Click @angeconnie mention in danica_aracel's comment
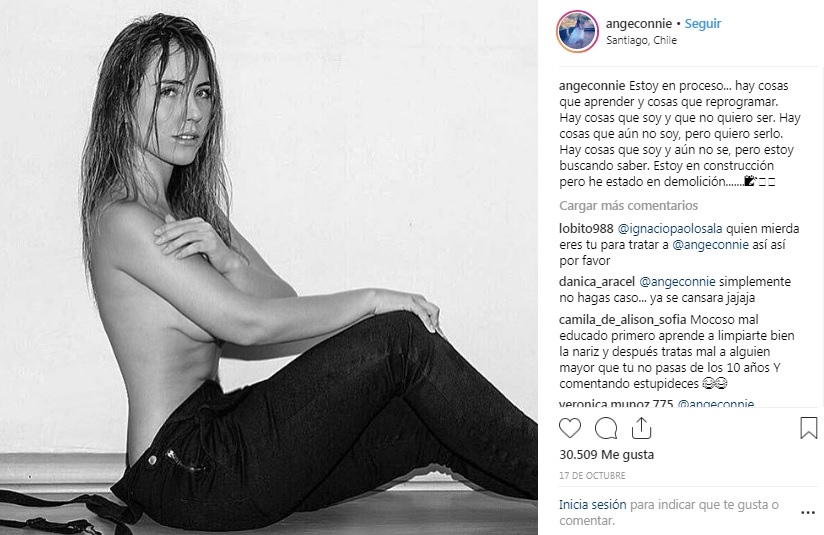Viewport: 824px width, 535px height. (677, 282)
